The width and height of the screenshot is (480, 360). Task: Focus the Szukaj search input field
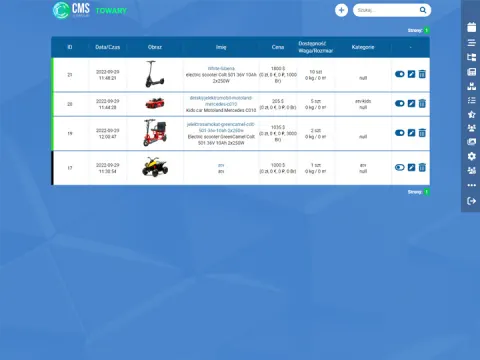tap(387, 10)
